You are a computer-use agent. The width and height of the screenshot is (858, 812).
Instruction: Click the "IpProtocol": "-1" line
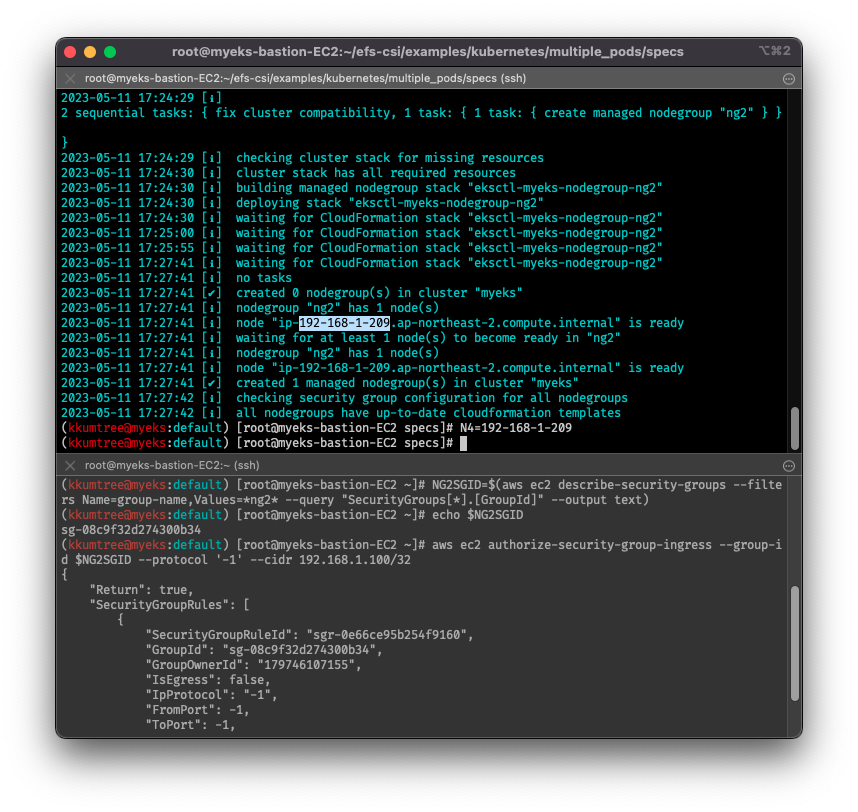pyautogui.click(x=211, y=695)
